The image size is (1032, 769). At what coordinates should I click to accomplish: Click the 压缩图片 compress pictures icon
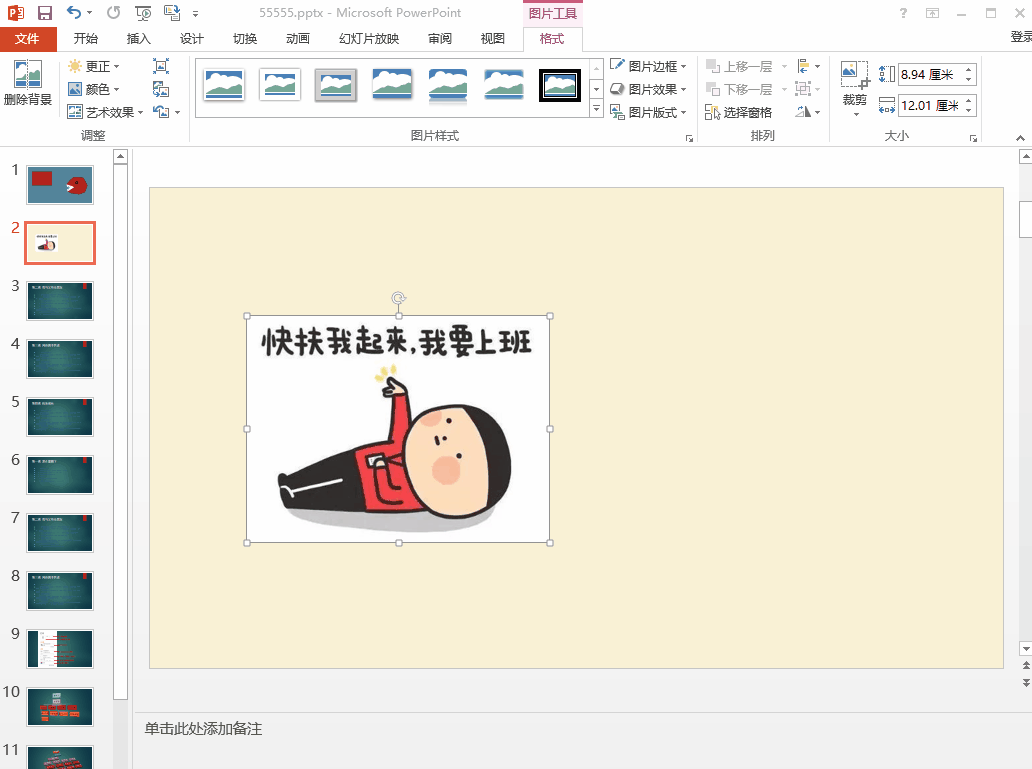click(x=161, y=64)
